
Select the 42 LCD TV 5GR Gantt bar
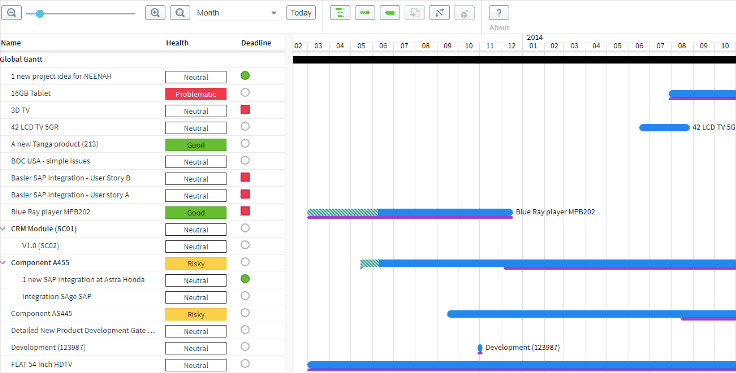(x=664, y=127)
